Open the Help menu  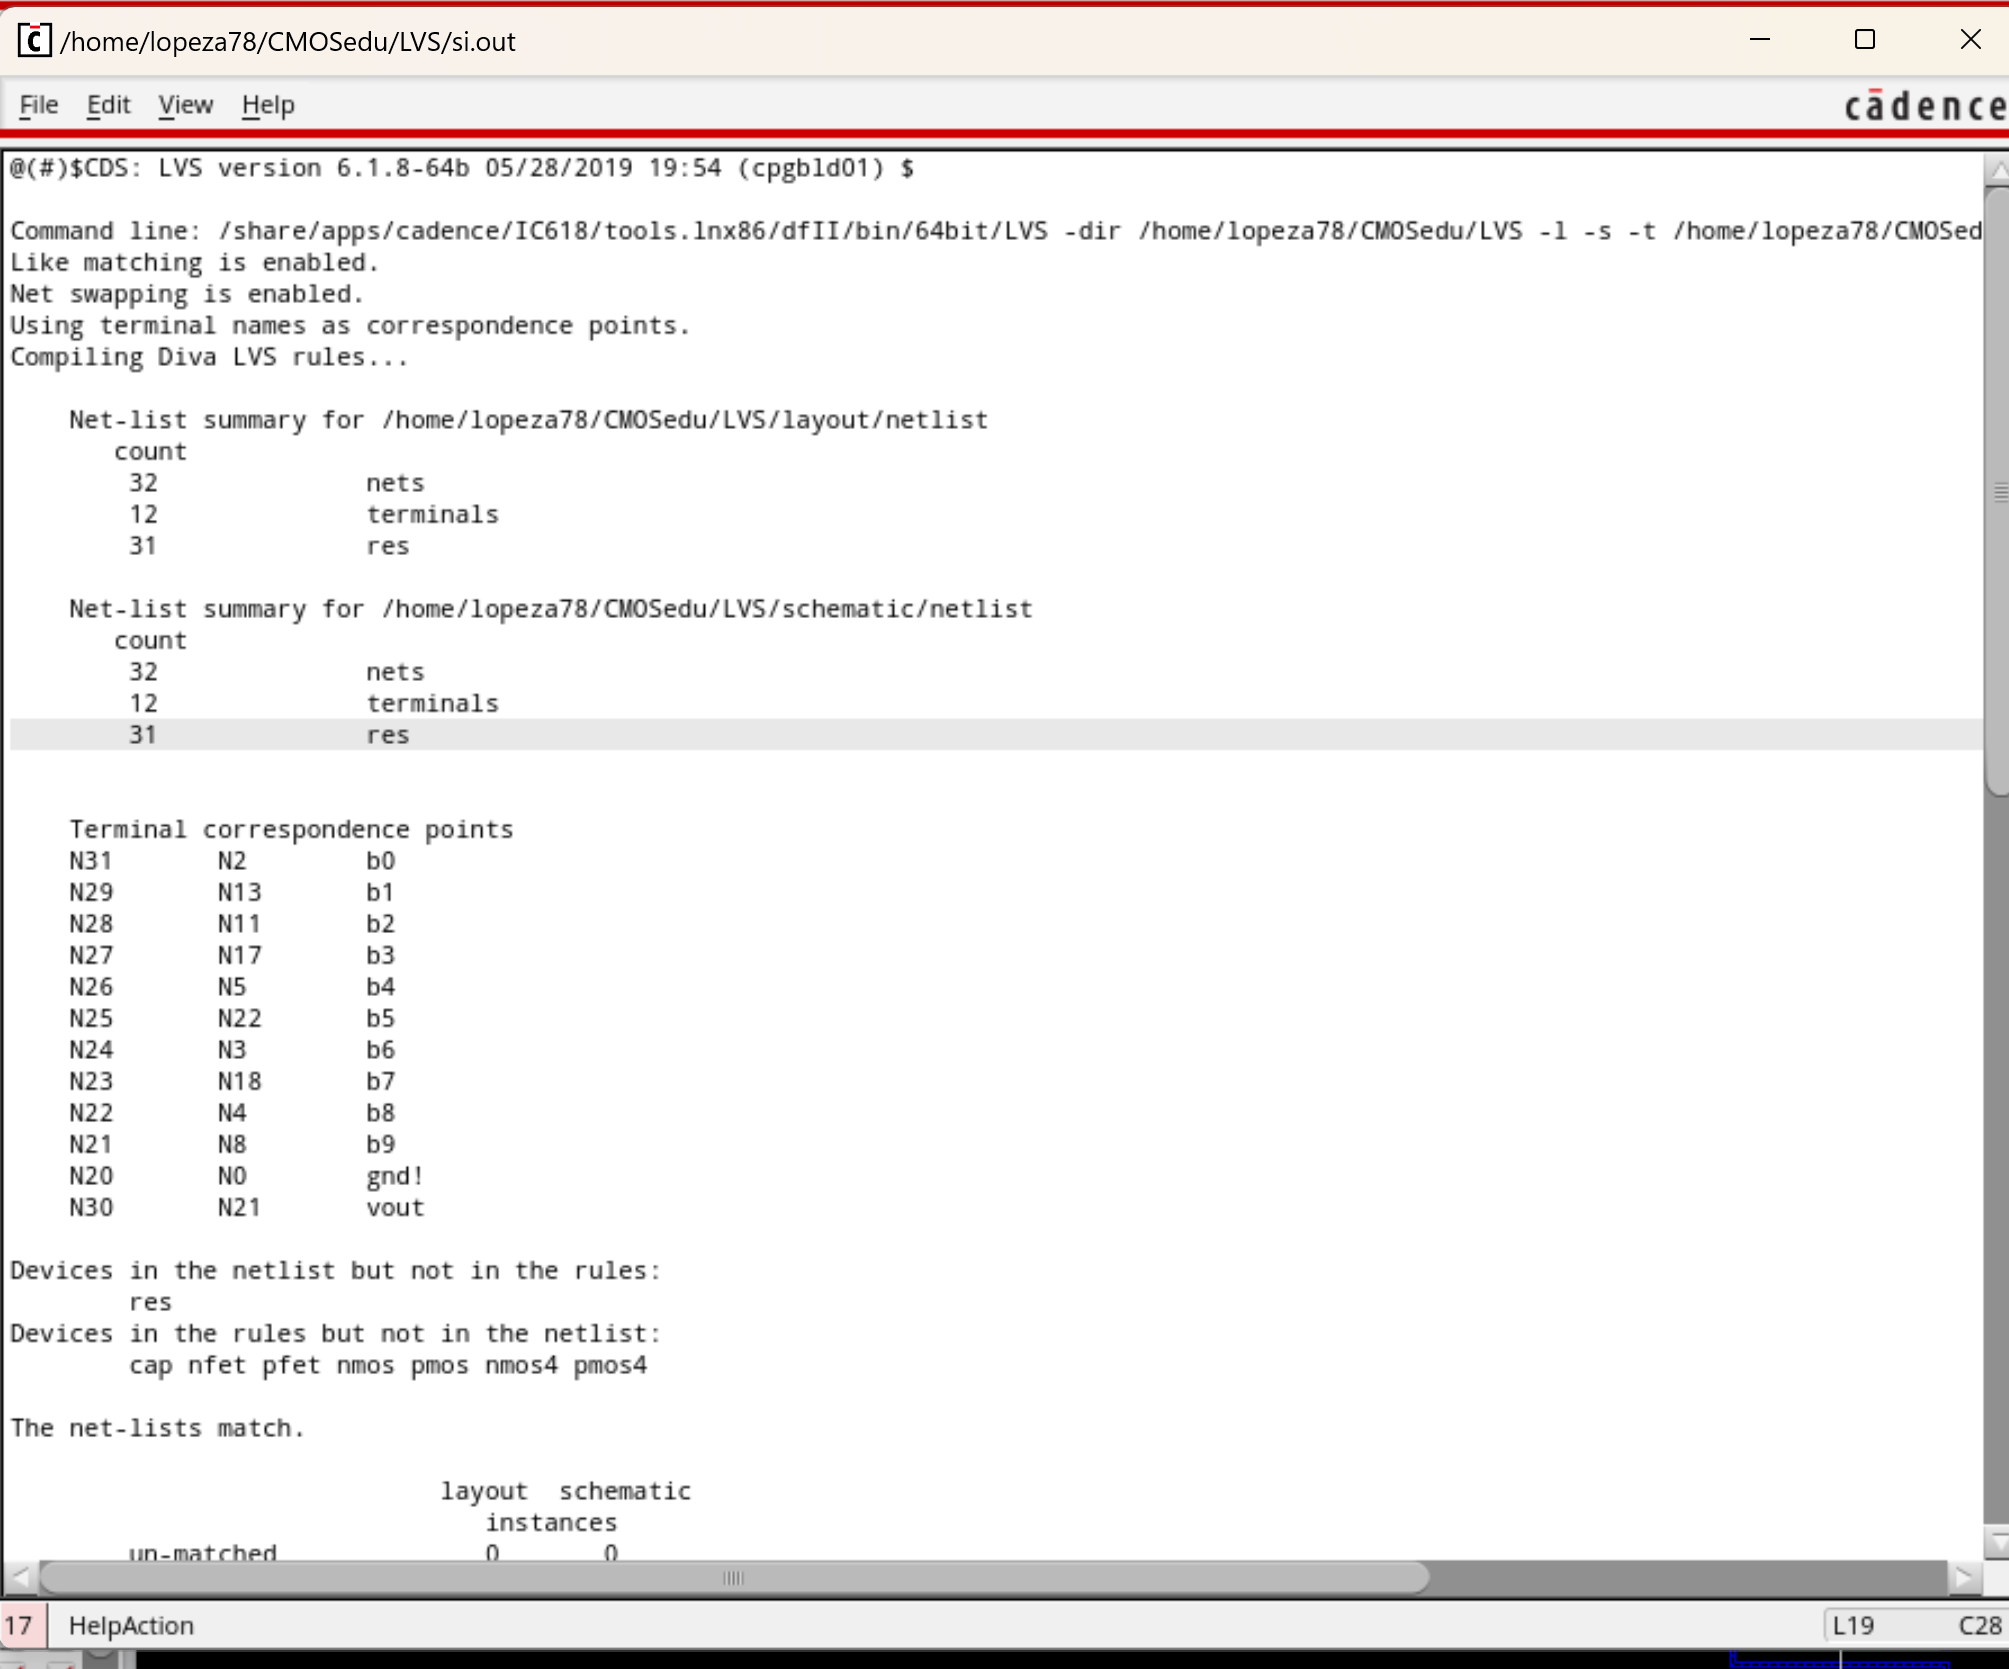coord(267,105)
